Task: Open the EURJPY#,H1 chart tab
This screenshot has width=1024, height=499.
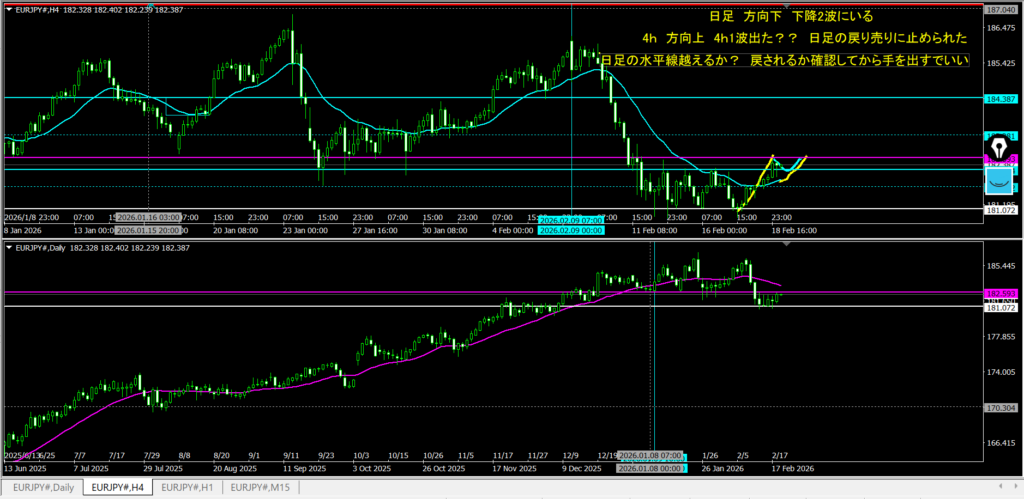Action: pyautogui.click(x=187, y=487)
